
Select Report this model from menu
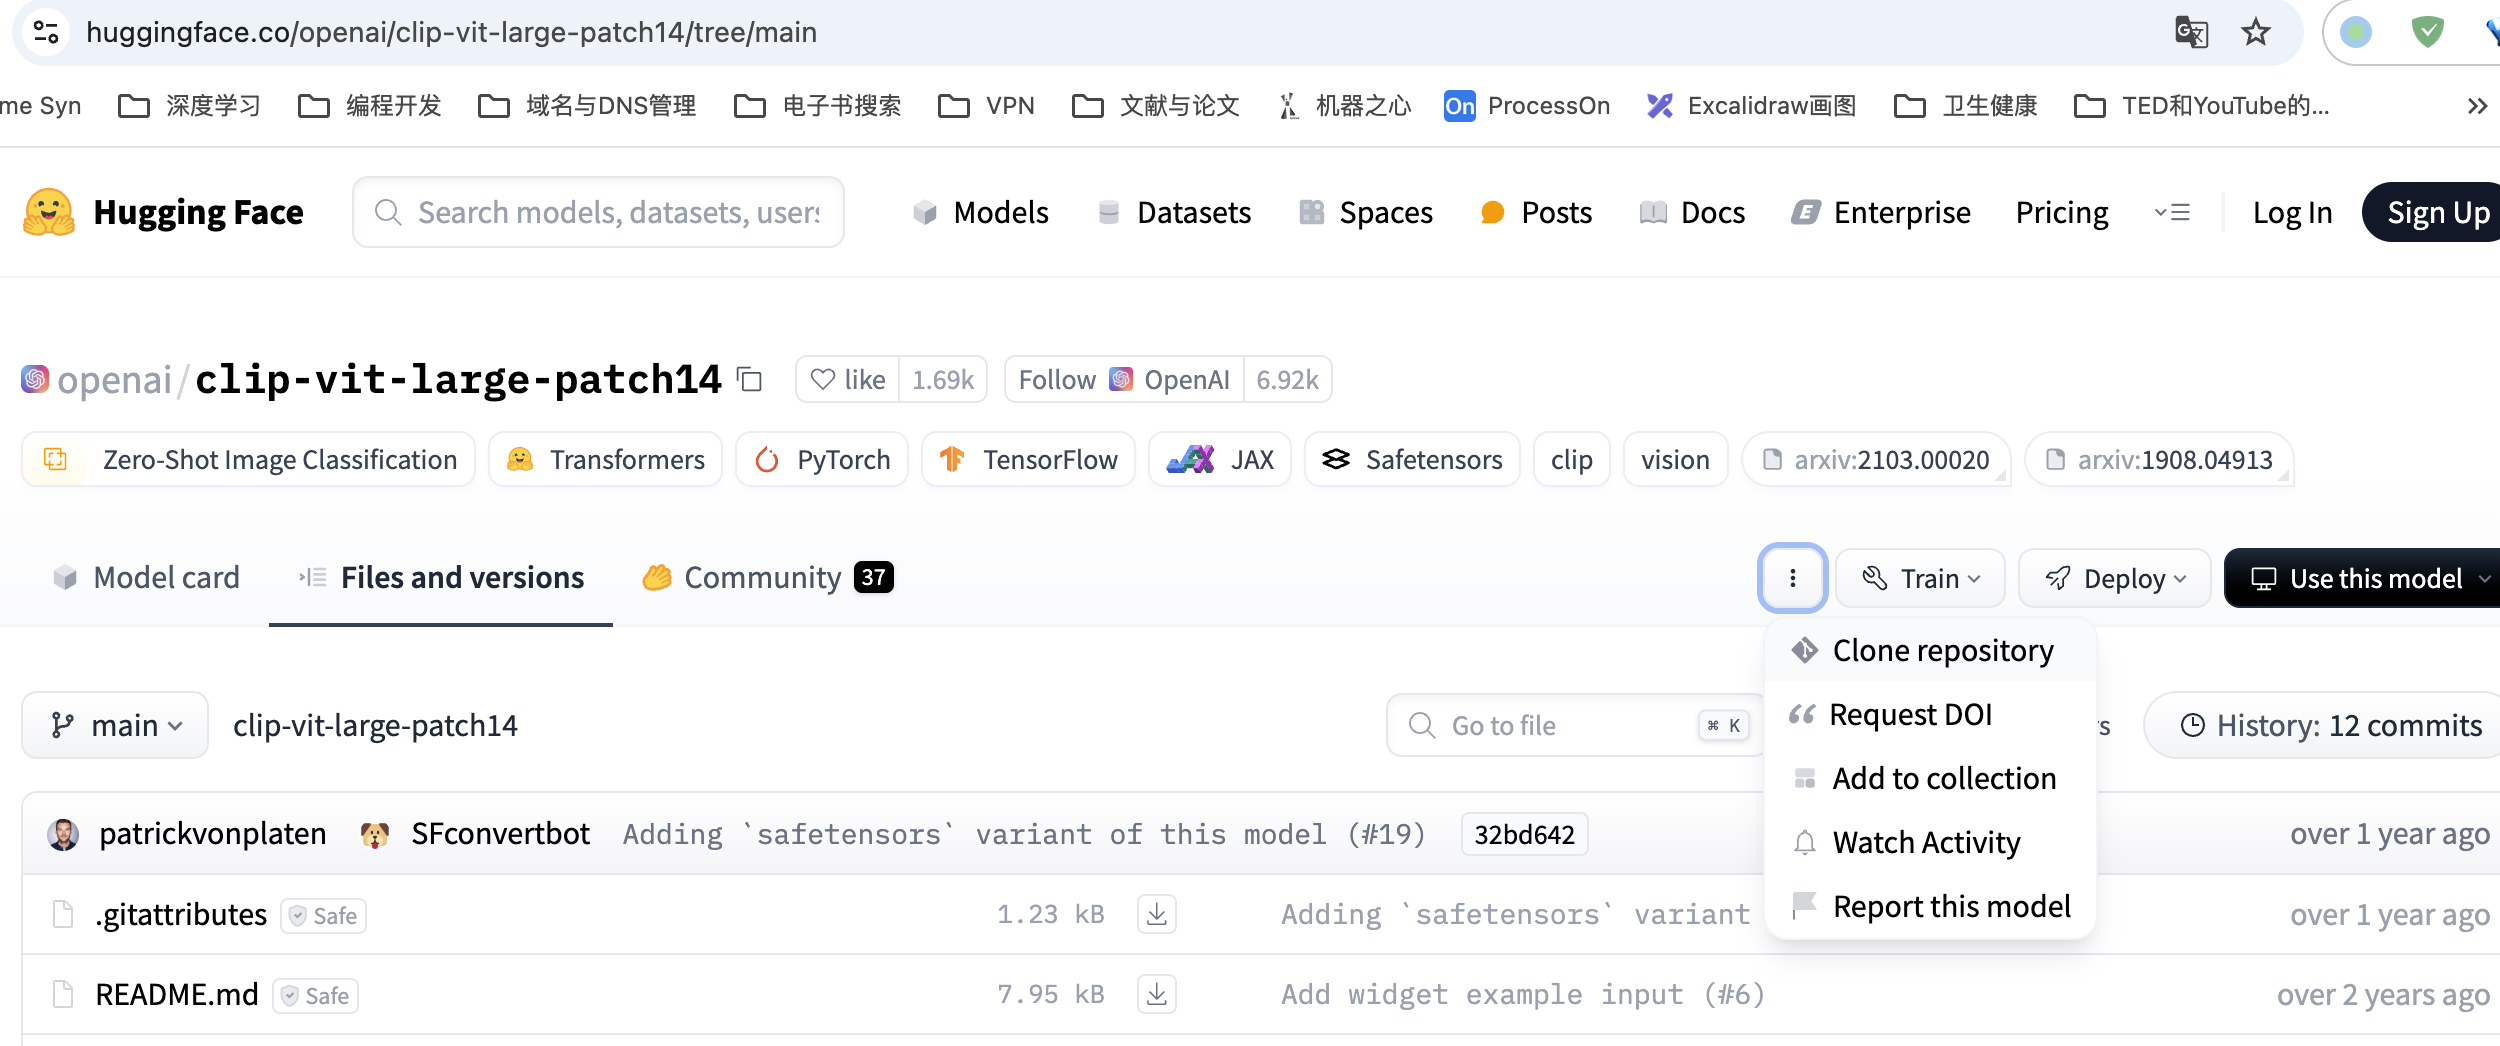(x=1930, y=906)
